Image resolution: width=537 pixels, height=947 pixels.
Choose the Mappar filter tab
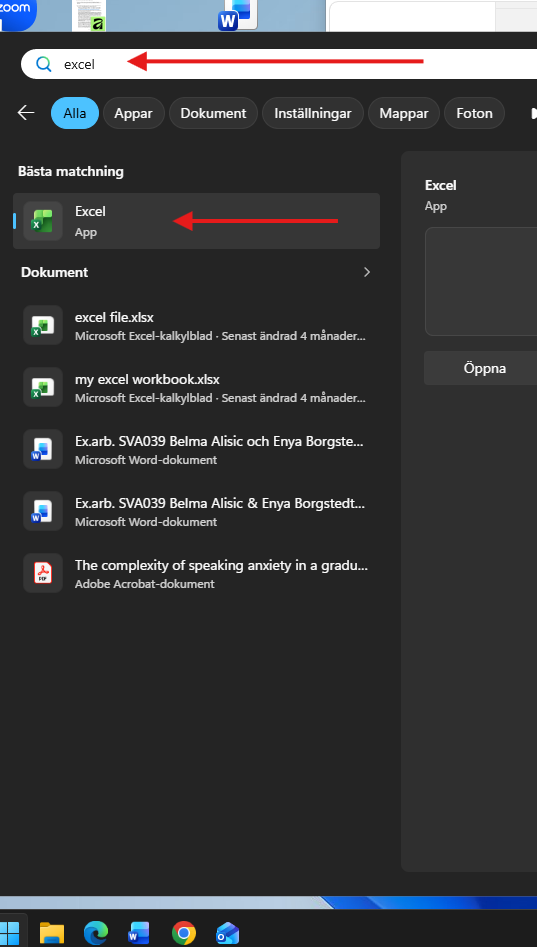404,113
